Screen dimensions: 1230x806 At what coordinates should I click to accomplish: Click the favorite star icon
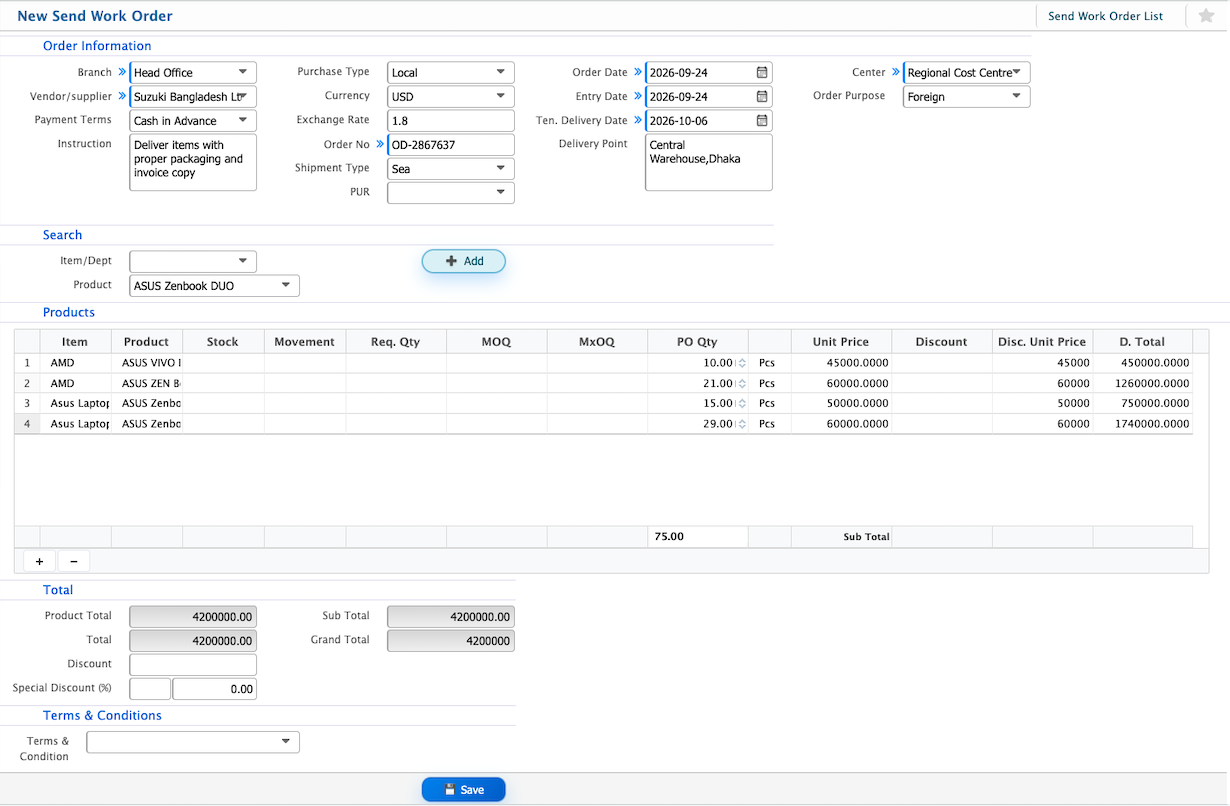(x=1206, y=16)
